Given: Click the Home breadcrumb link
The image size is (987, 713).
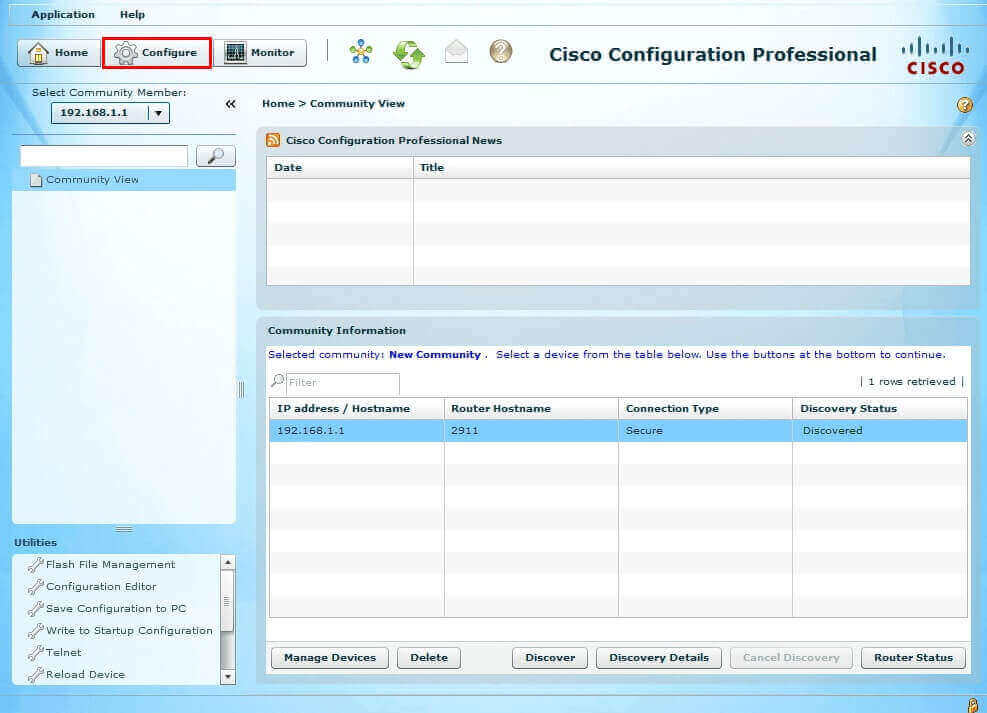Looking at the screenshot, I should tap(278, 104).
